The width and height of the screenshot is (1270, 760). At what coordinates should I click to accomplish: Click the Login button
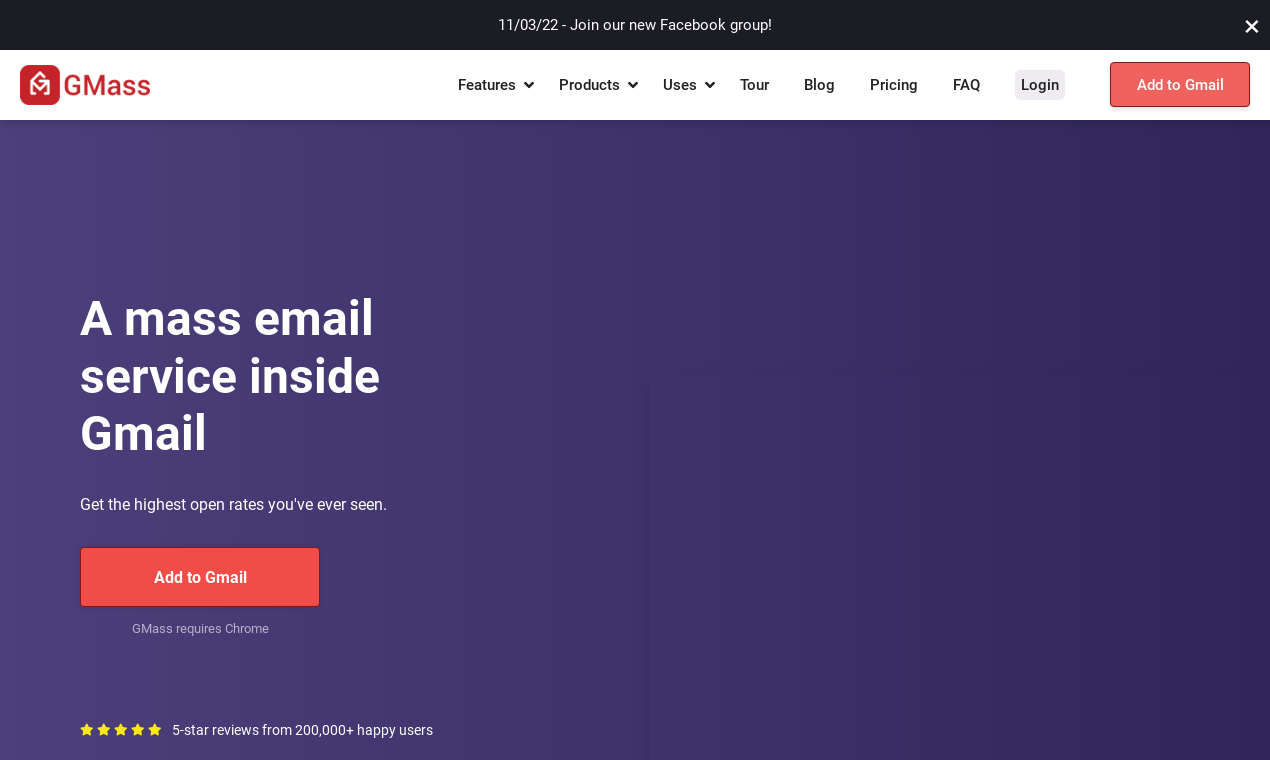coord(1039,85)
